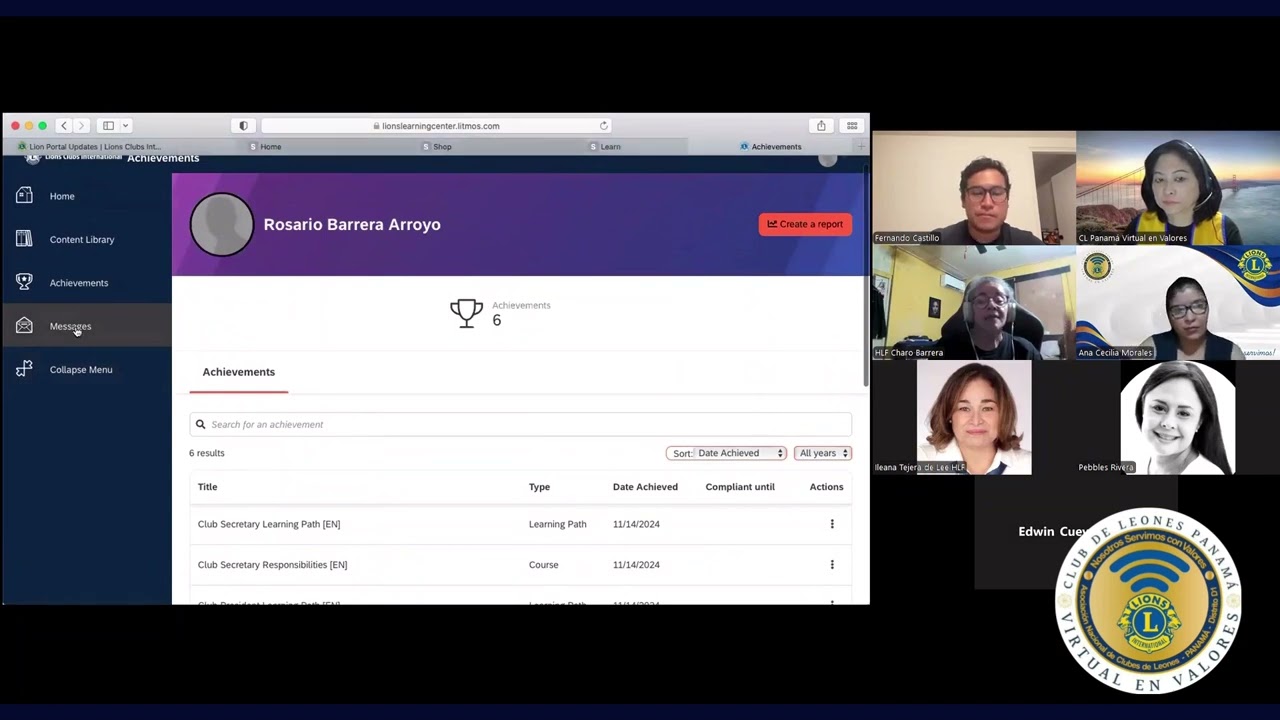The image size is (1280, 720).
Task: Open the Content Library sidebar icon
Action: [24, 239]
